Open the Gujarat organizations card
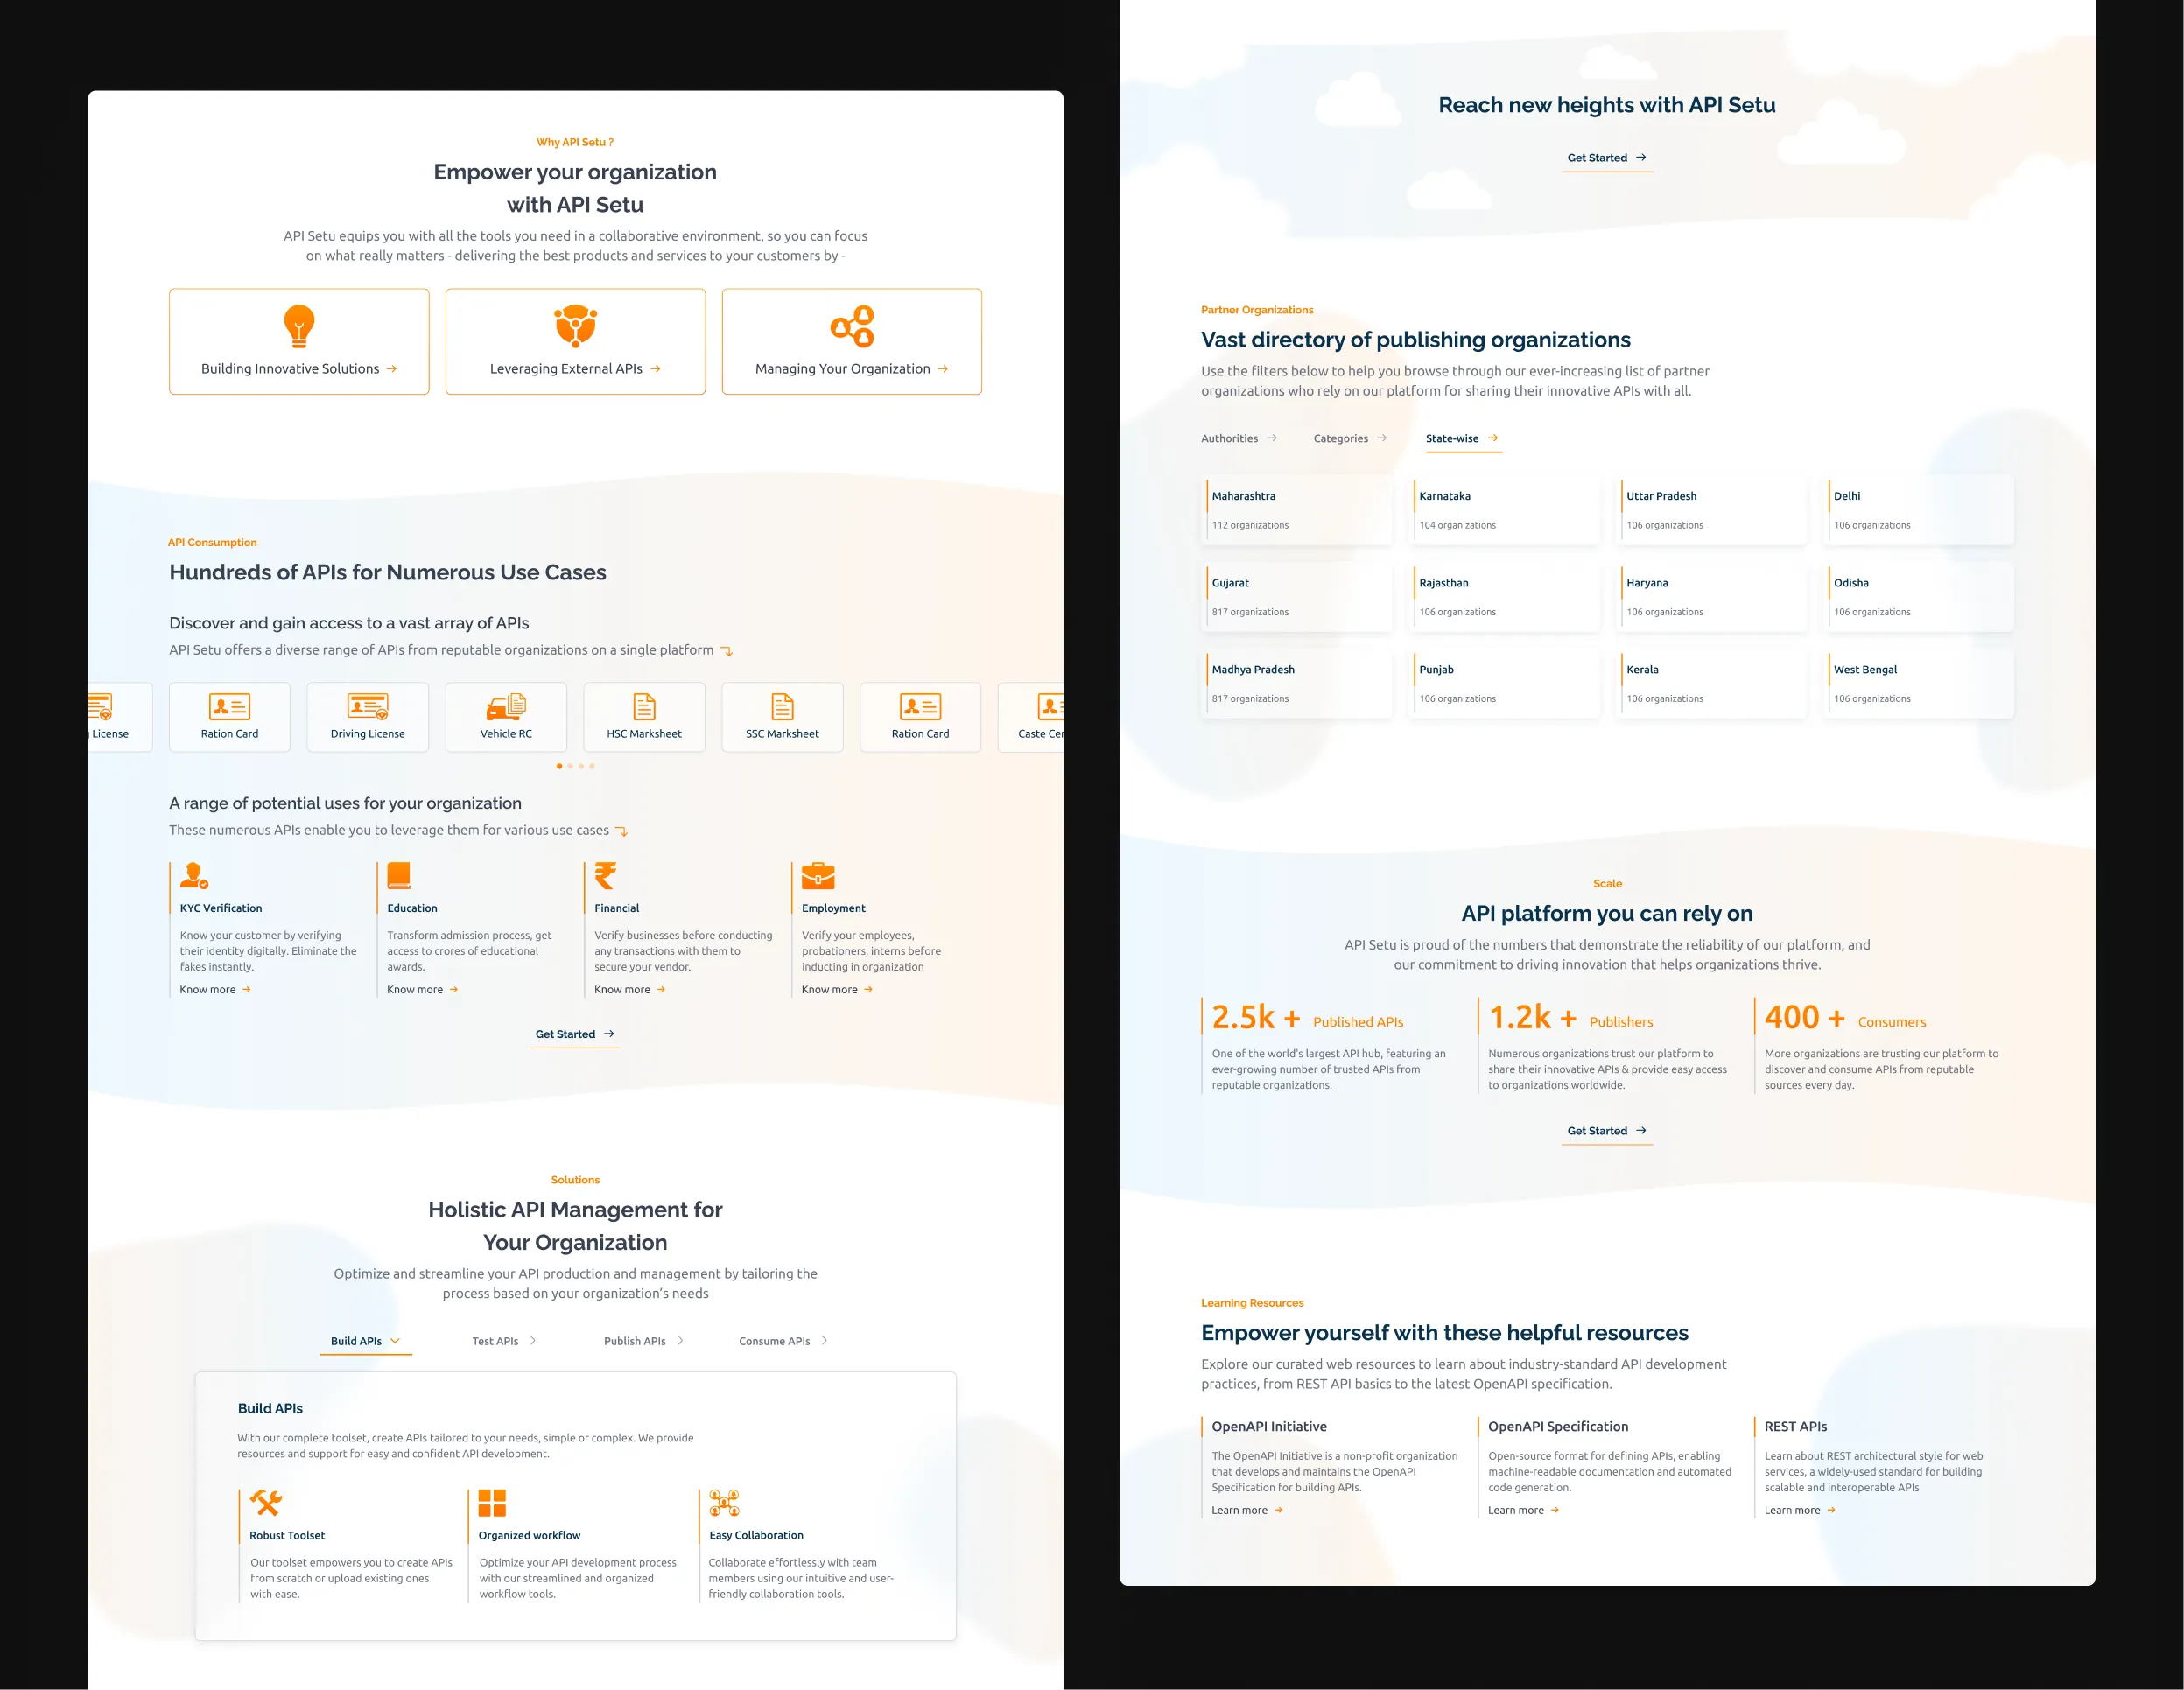This screenshot has width=2184, height=1690. tap(1297, 597)
